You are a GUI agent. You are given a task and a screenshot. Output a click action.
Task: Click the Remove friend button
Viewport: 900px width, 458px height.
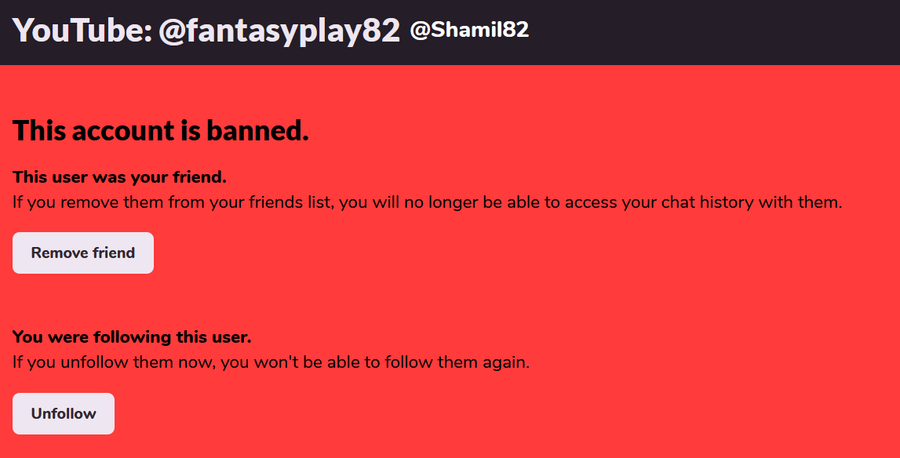tap(83, 253)
